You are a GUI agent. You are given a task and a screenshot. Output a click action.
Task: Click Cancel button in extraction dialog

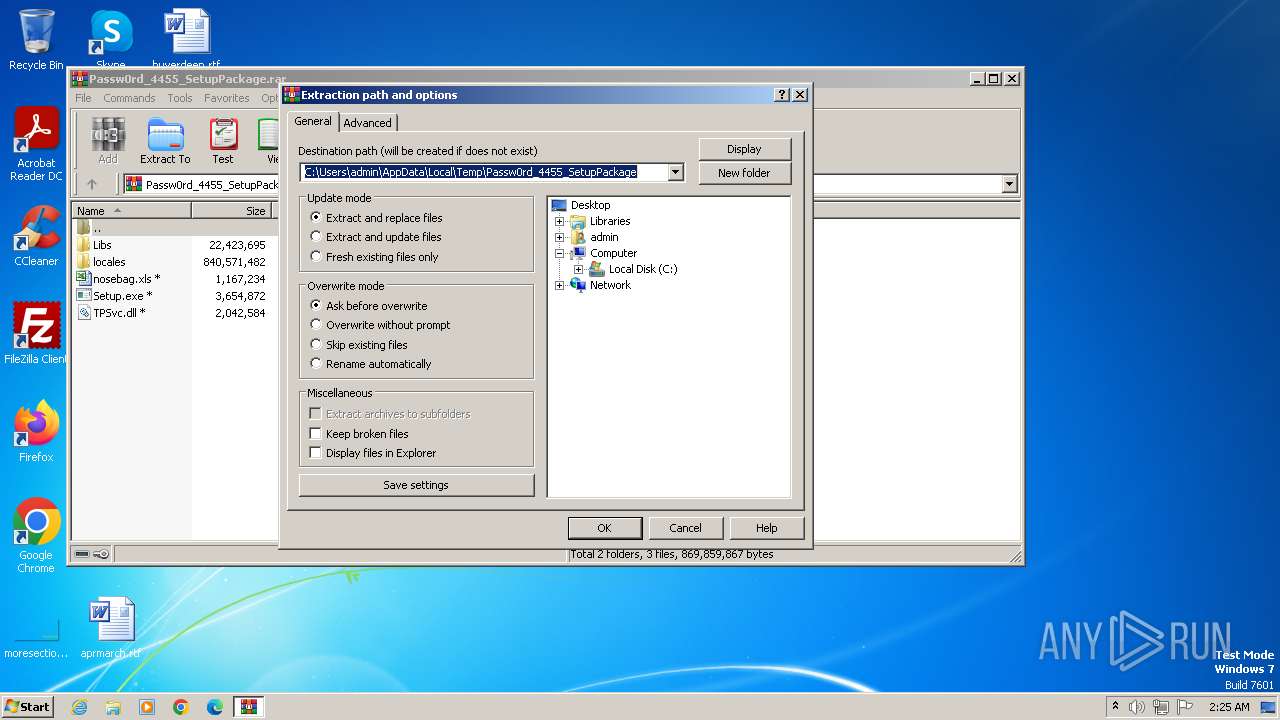coord(685,528)
